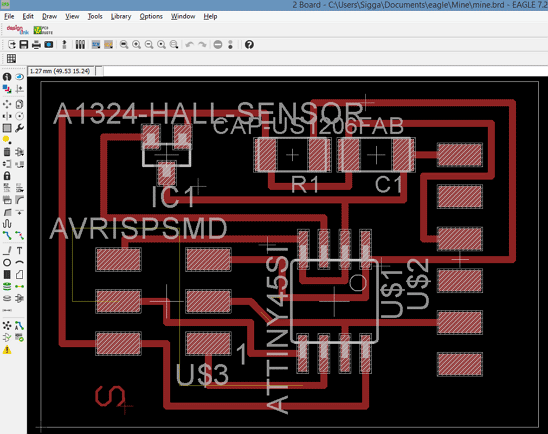Click the Zoom out icon
Screen dimensions: 548x434
pos(149,45)
